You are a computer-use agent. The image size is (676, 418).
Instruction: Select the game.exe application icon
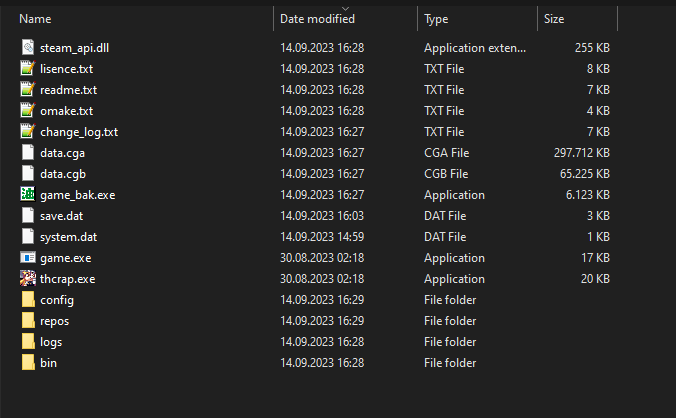pos(28,258)
